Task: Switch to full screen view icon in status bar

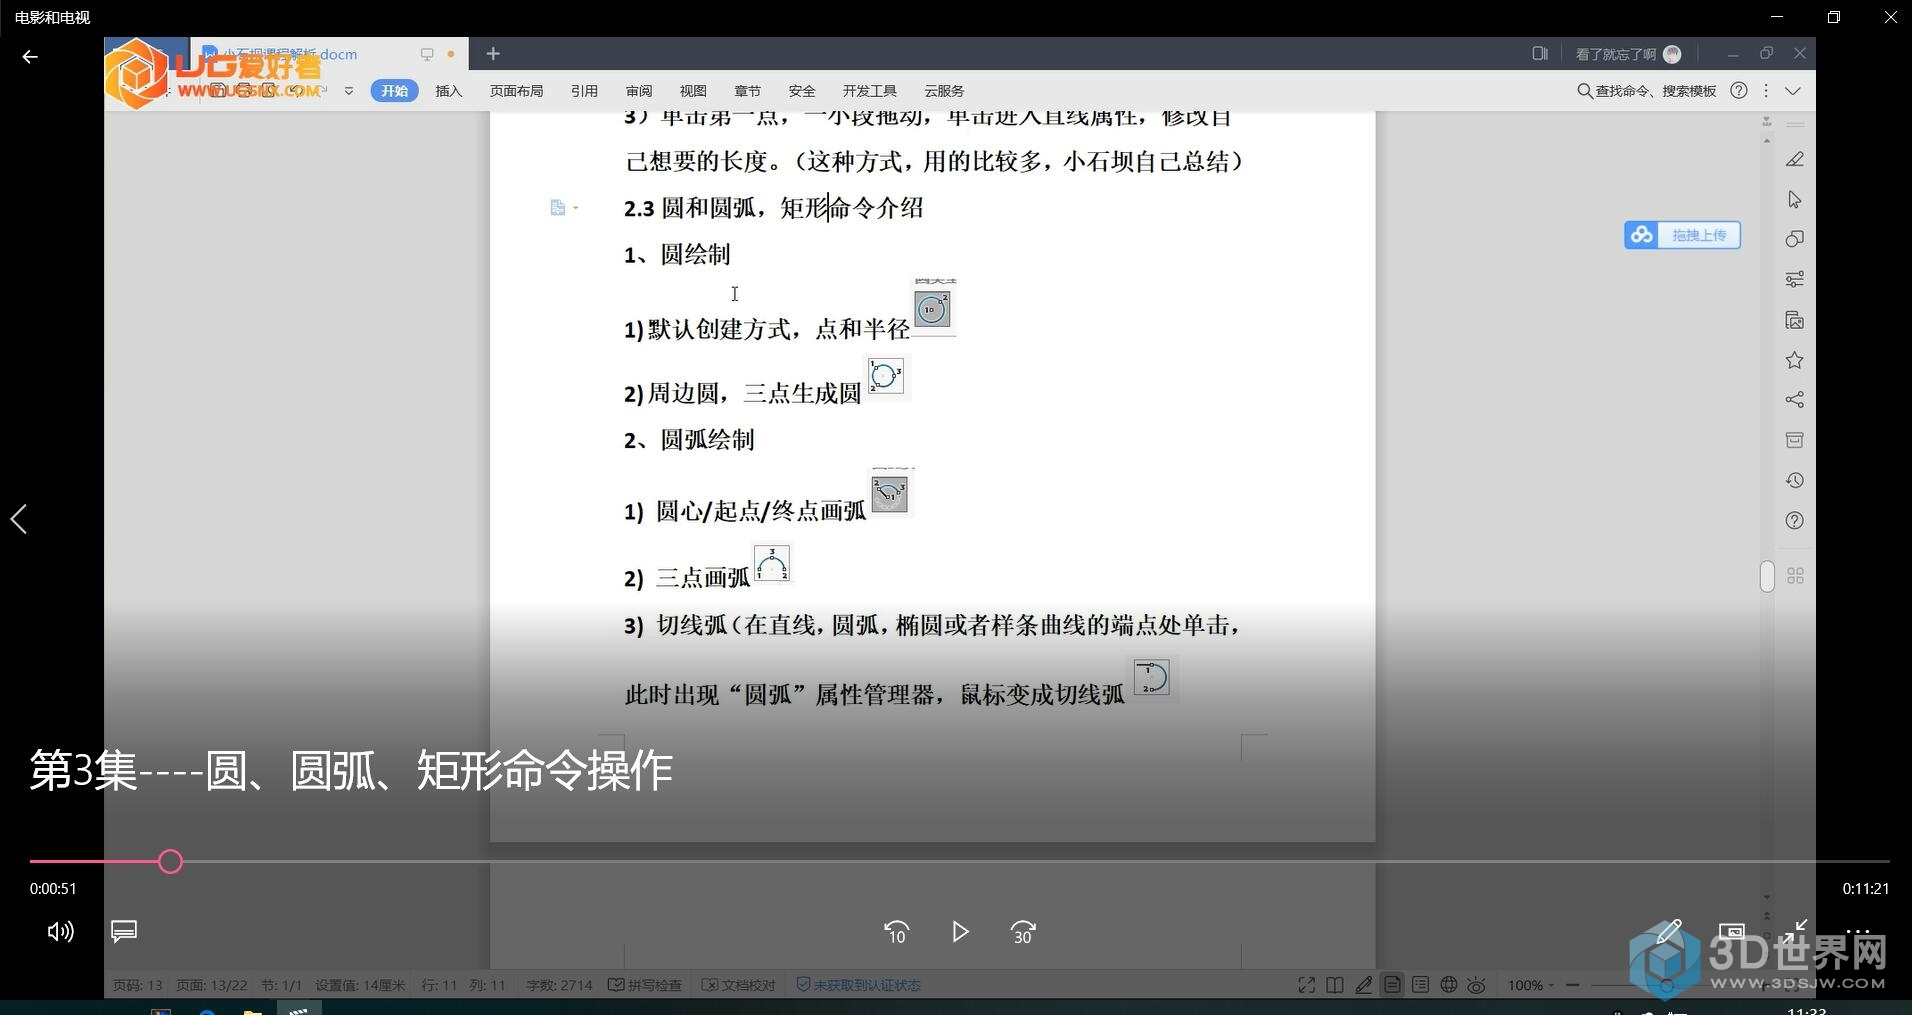Action: pos(1306,985)
